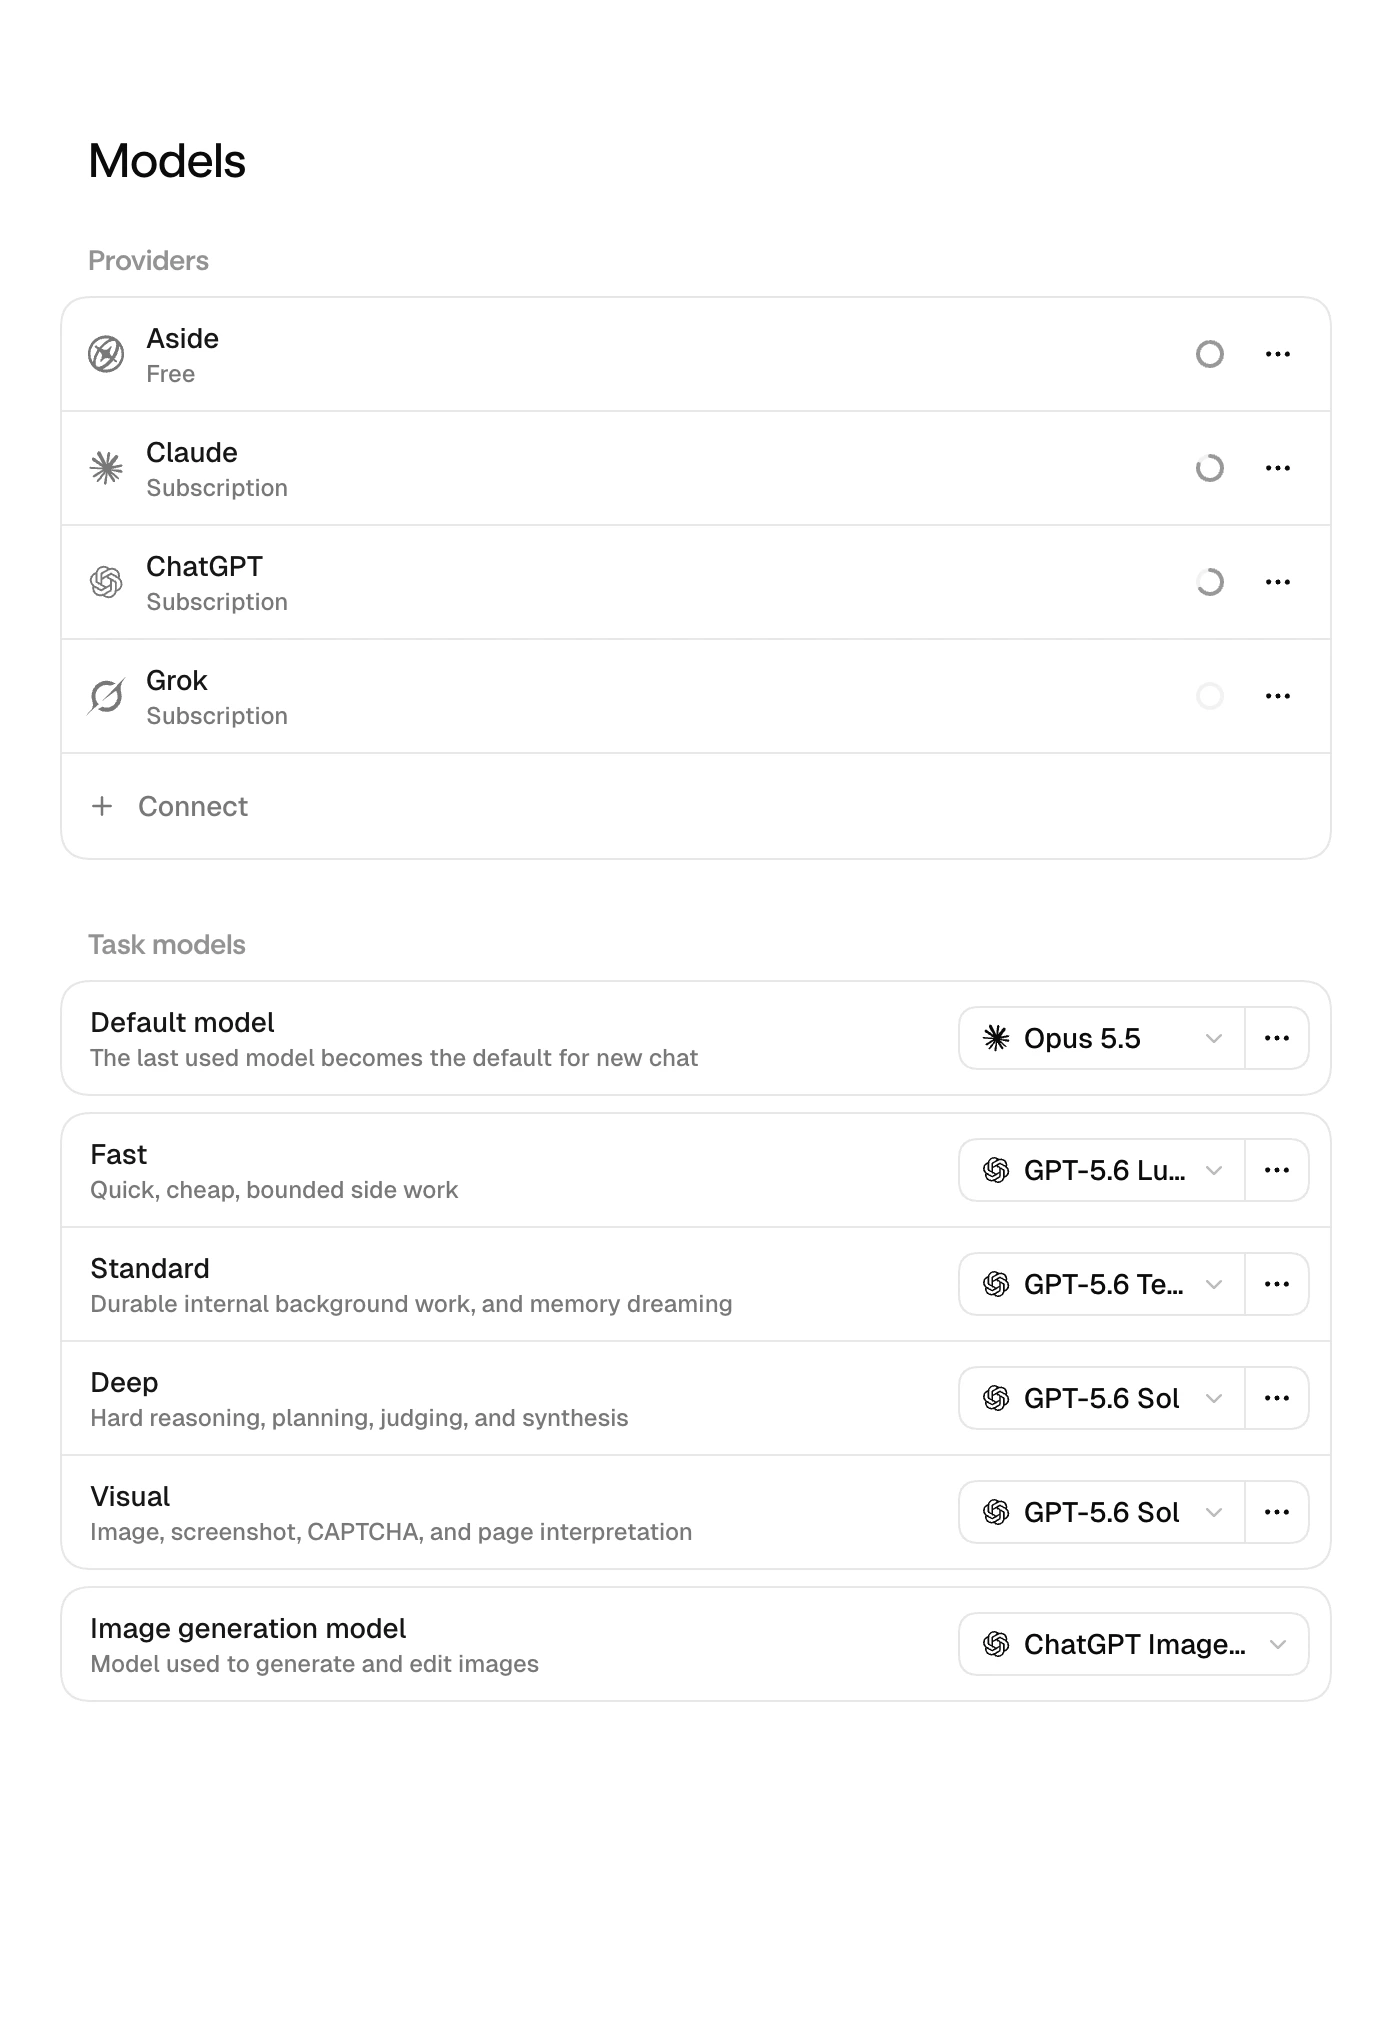1392x2022 pixels.
Task: Click the Image generation model label
Action: (248, 1628)
